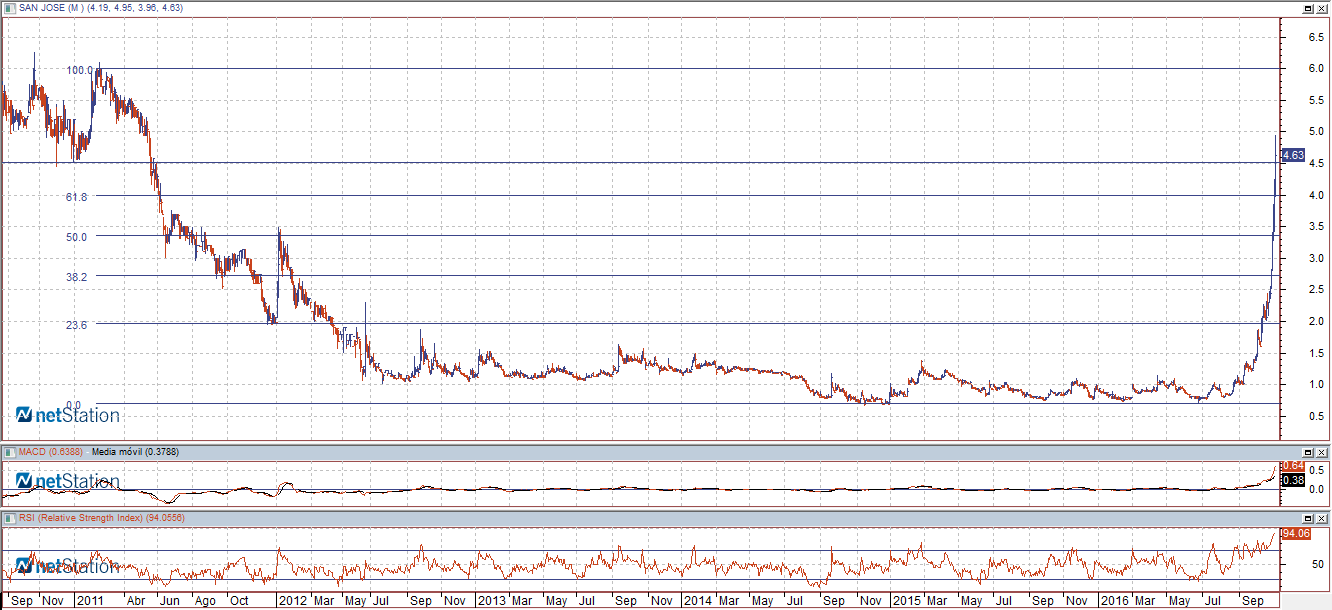This screenshot has height=610, width=1332.
Task: Click the 94.06 RSI value tag
Action: coord(1296,534)
